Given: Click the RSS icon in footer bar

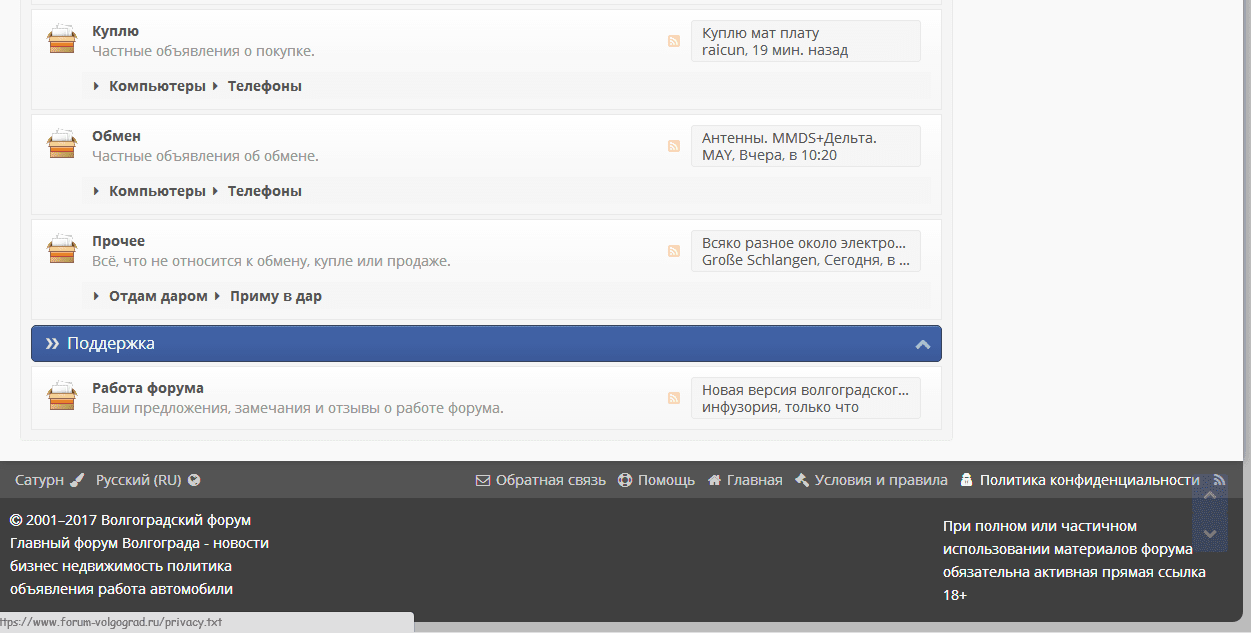Looking at the screenshot, I should coord(1219,480).
